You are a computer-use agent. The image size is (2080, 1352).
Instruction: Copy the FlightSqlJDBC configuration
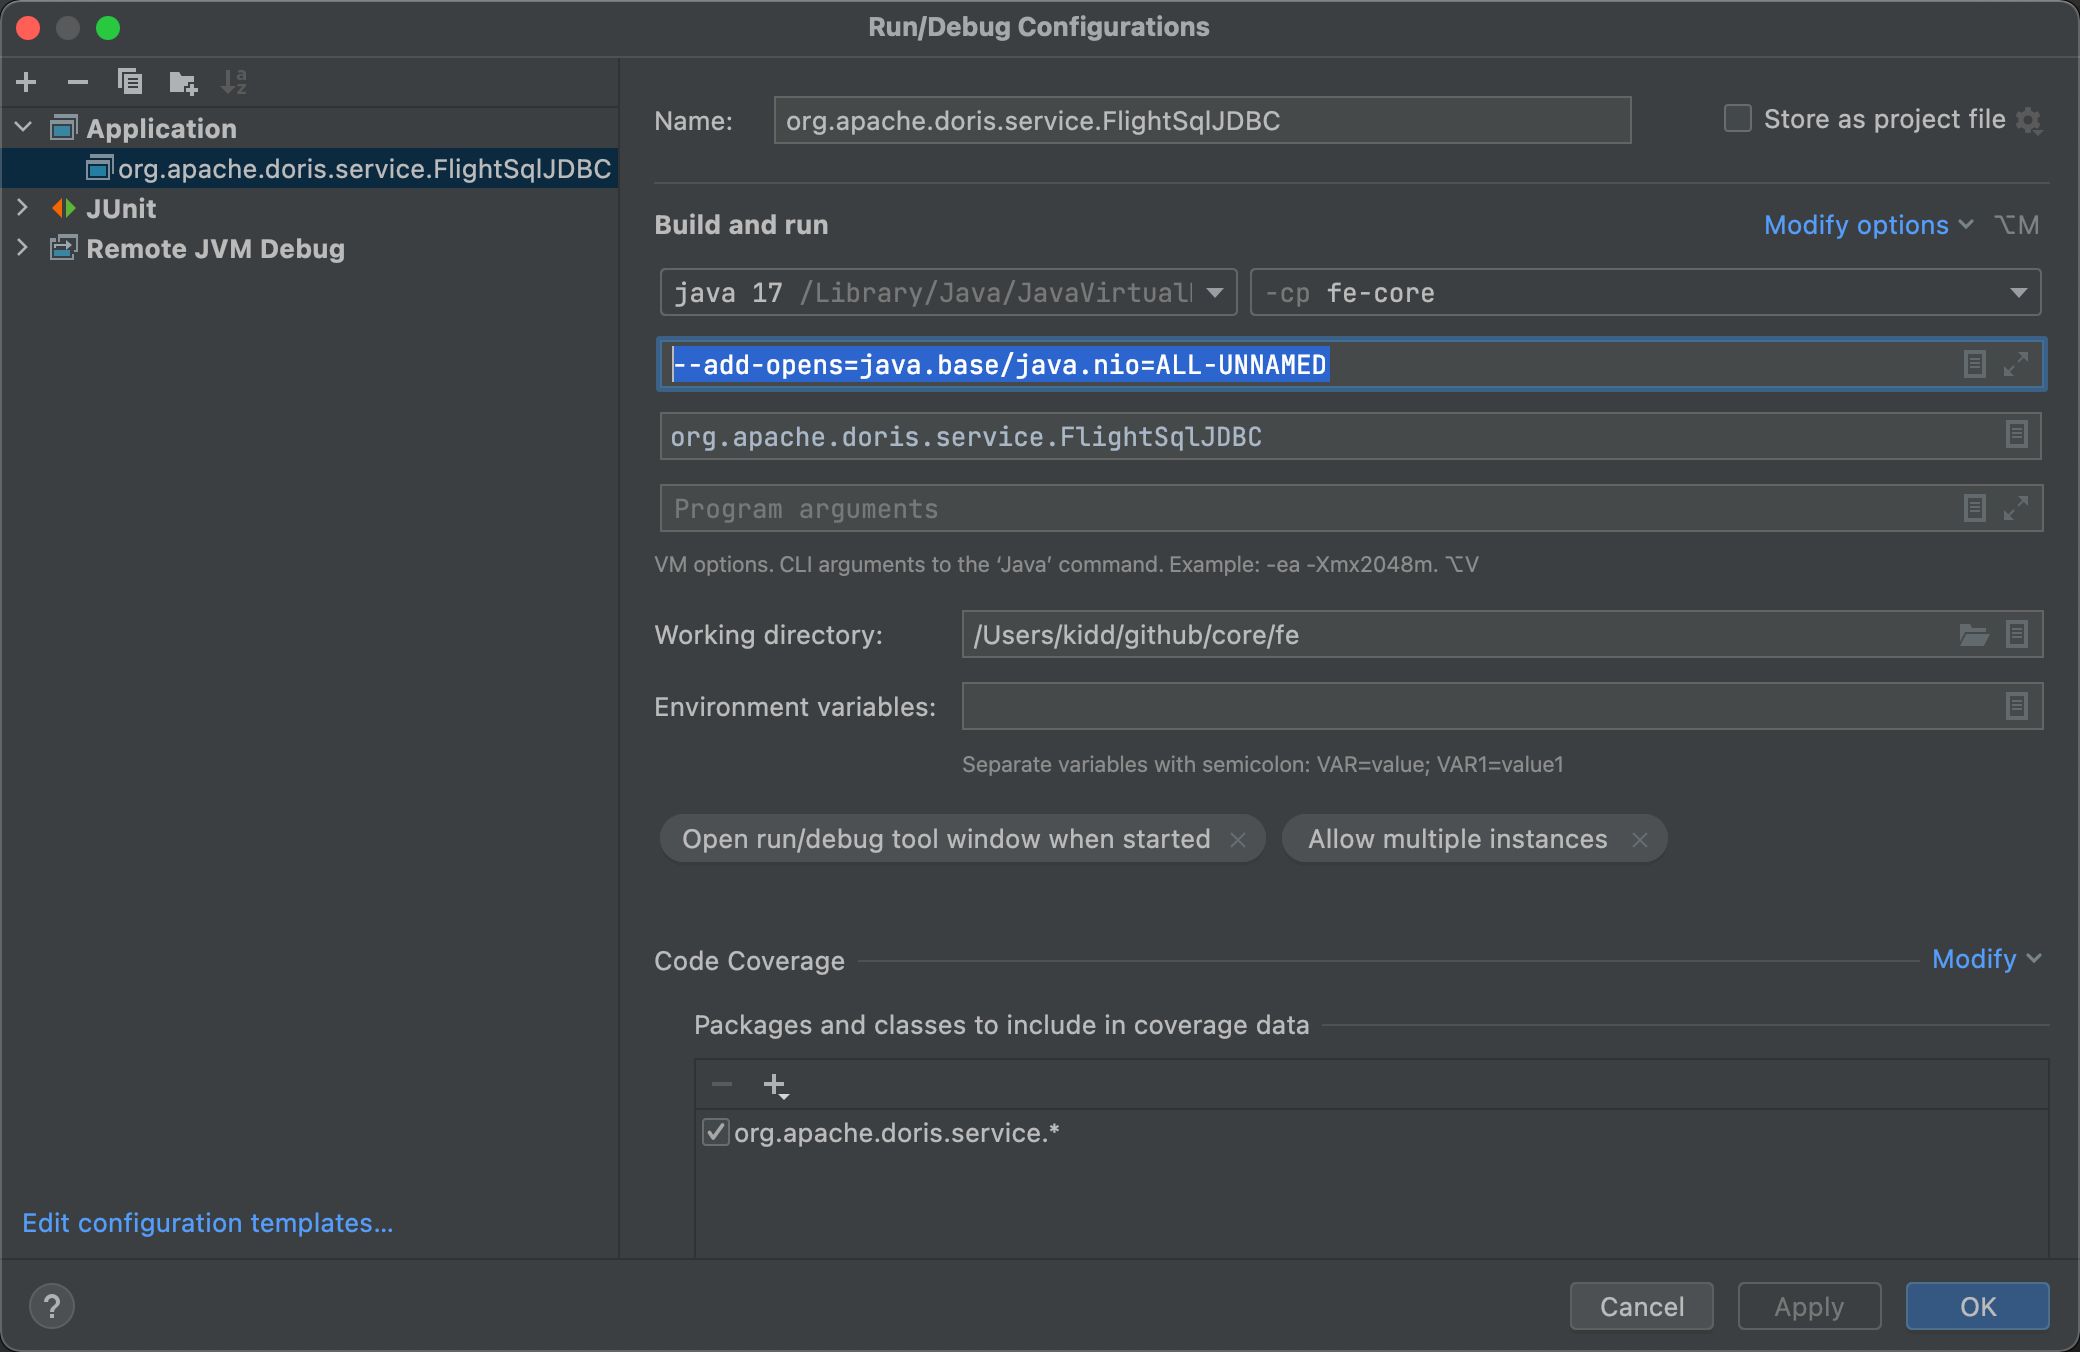pyautogui.click(x=129, y=82)
